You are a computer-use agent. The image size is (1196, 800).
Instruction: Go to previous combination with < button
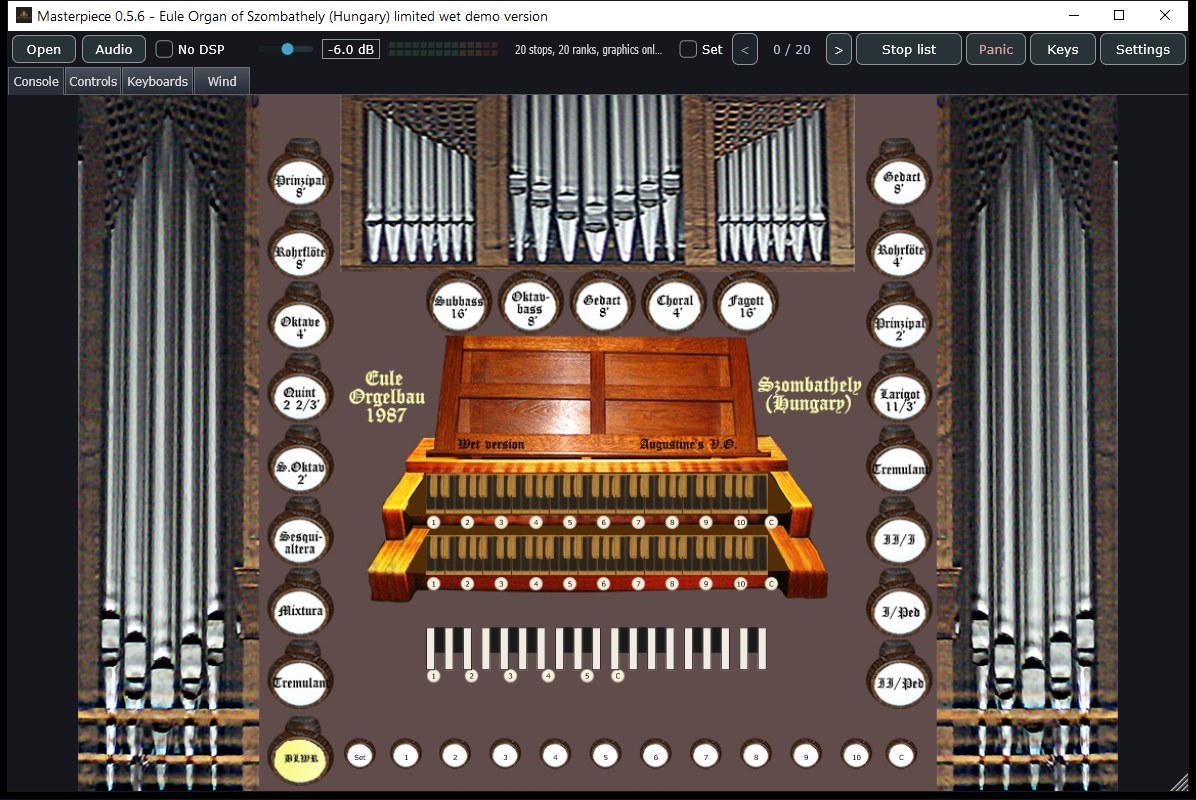pos(744,50)
